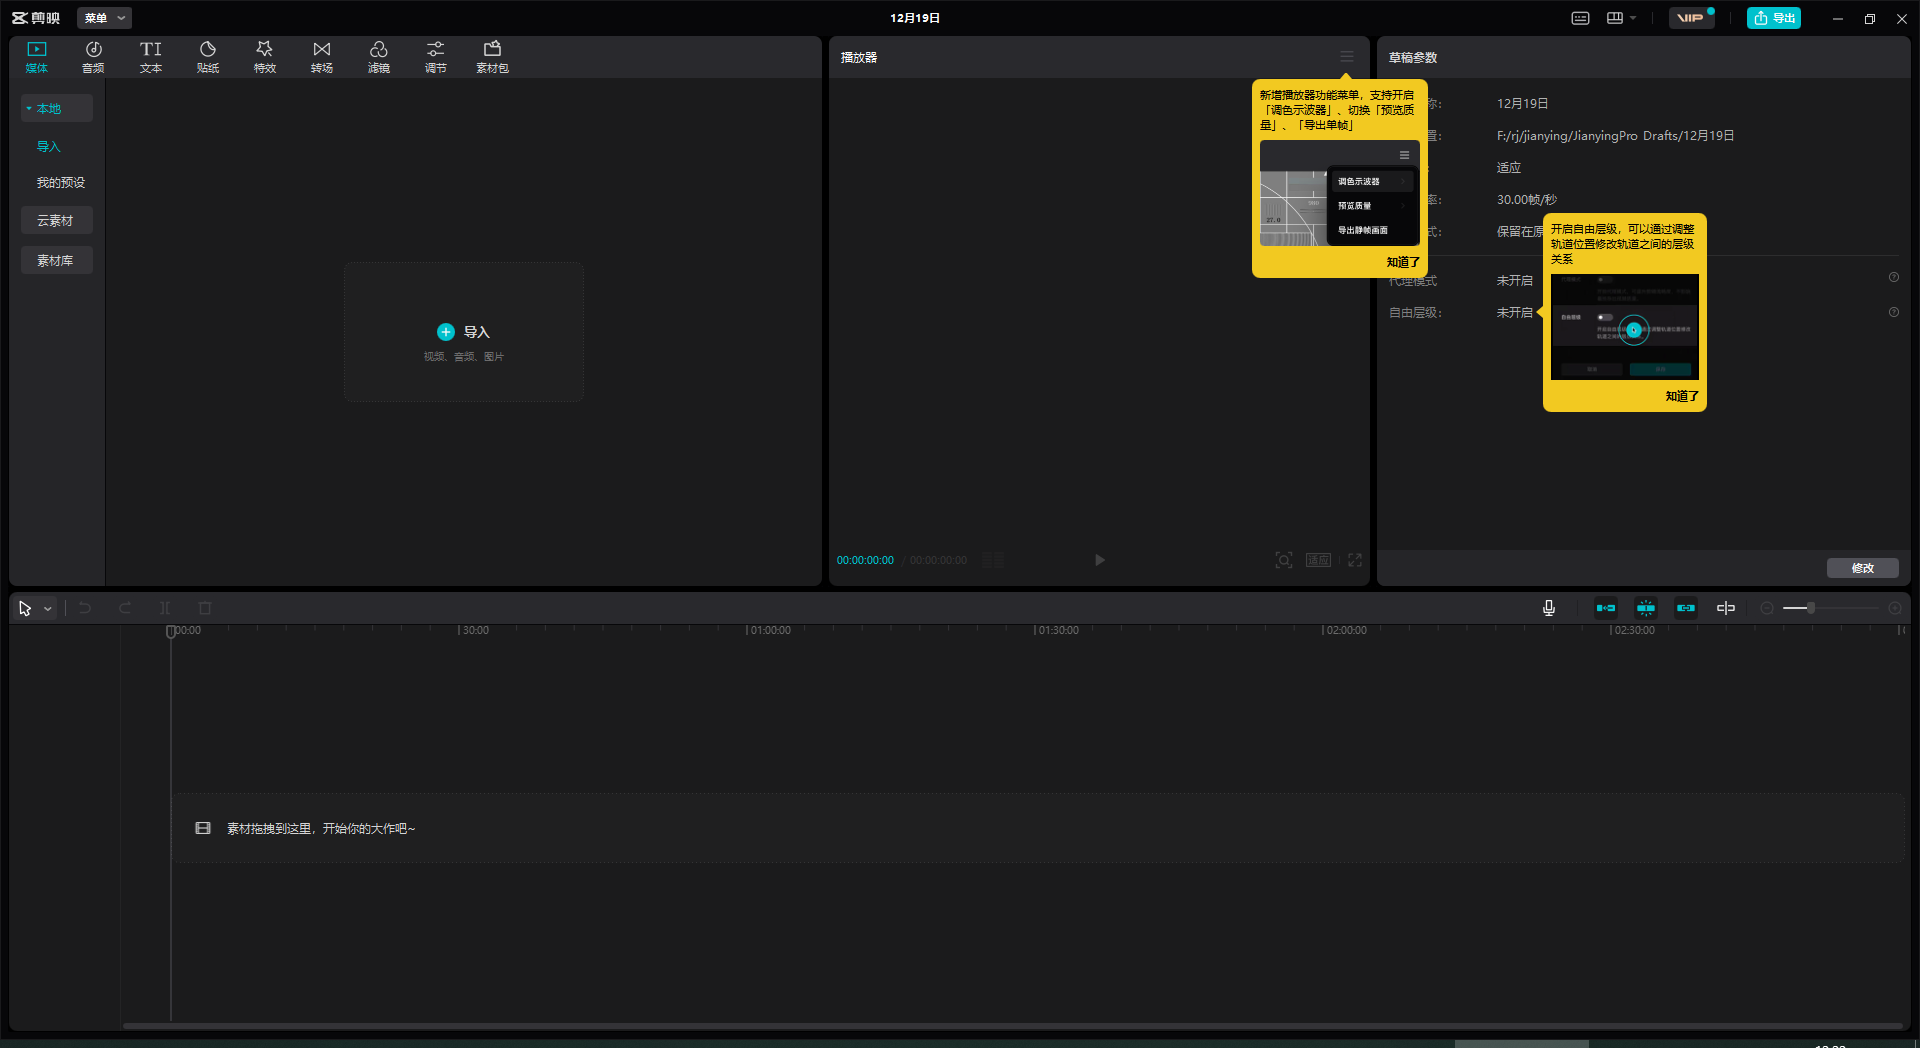Click the timeline zoom slider handle

point(1811,608)
